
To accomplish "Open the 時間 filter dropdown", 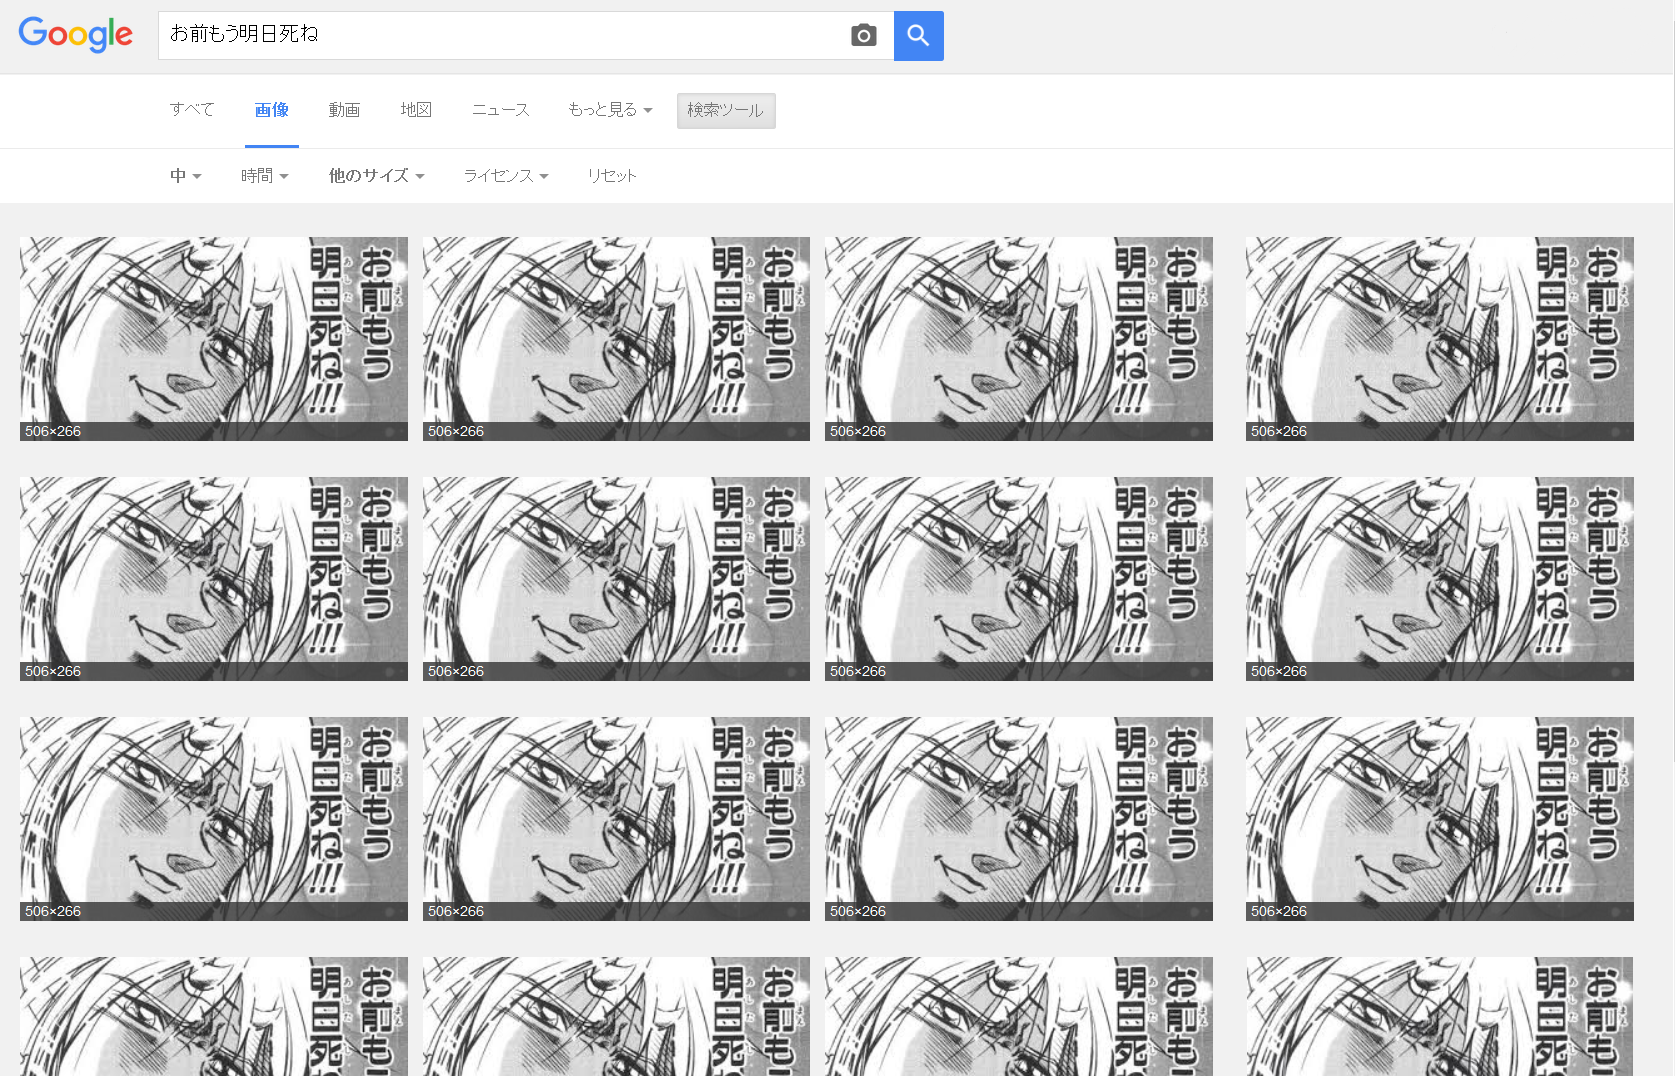I will (264, 175).
